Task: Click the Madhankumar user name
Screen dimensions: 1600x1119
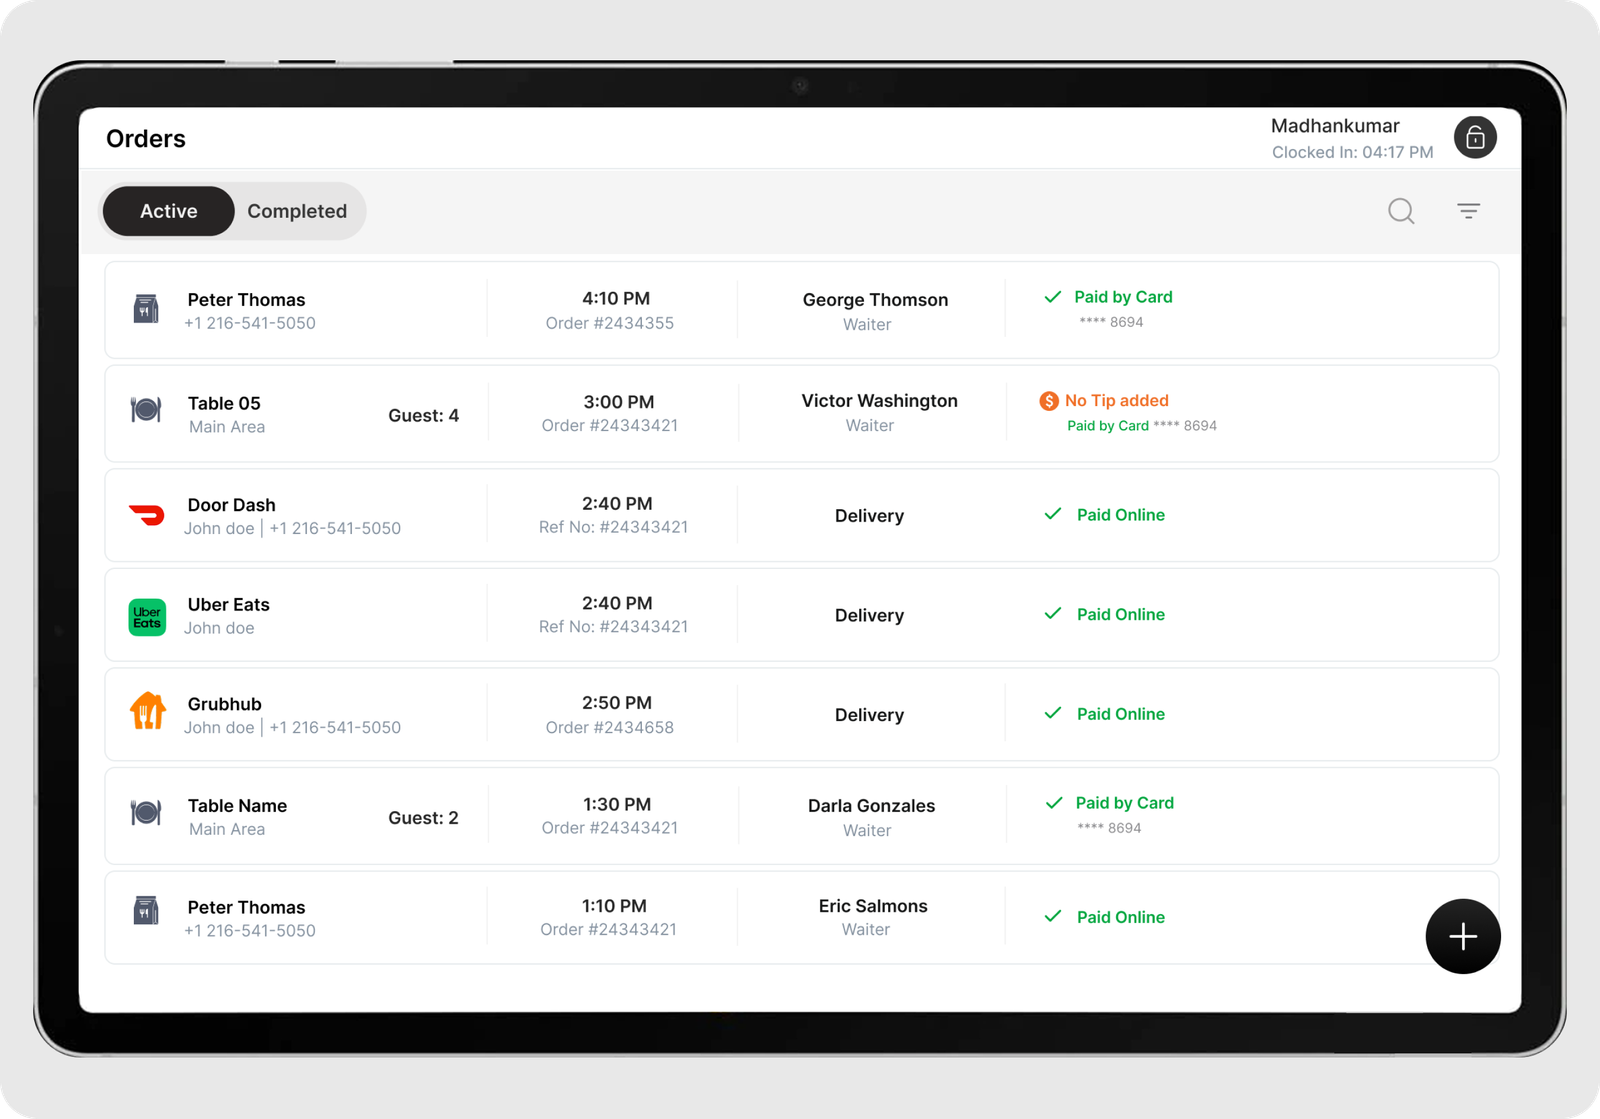Action: coord(1334,126)
